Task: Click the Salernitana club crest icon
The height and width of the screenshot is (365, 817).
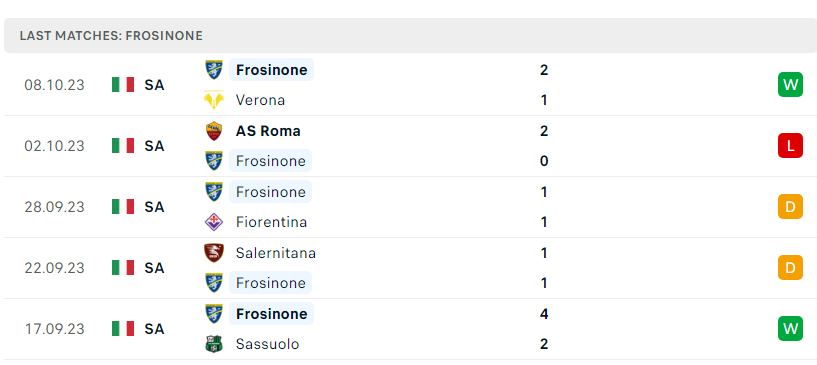Action: tap(214, 253)
